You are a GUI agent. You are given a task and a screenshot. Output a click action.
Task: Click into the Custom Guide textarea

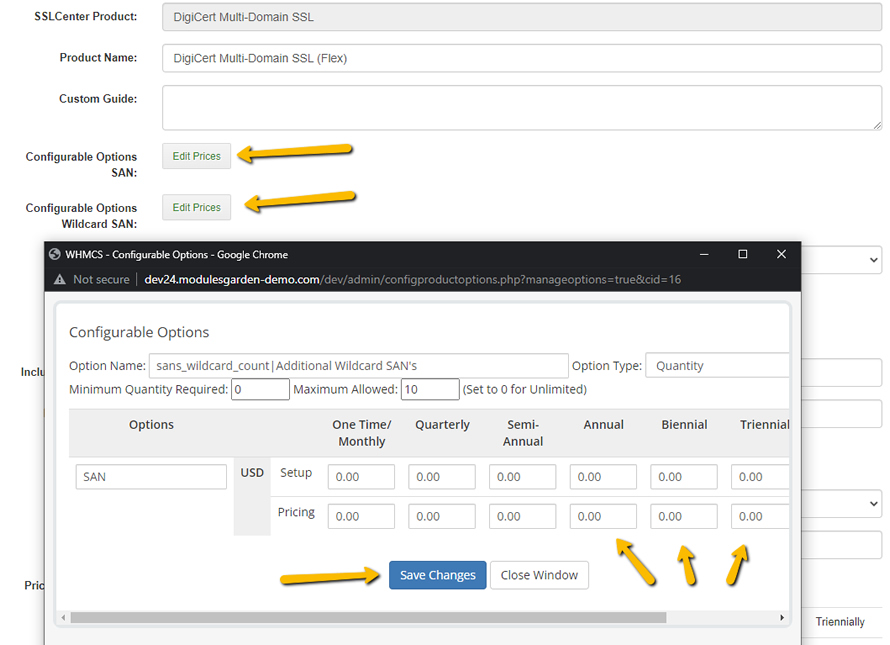point(522,108)
